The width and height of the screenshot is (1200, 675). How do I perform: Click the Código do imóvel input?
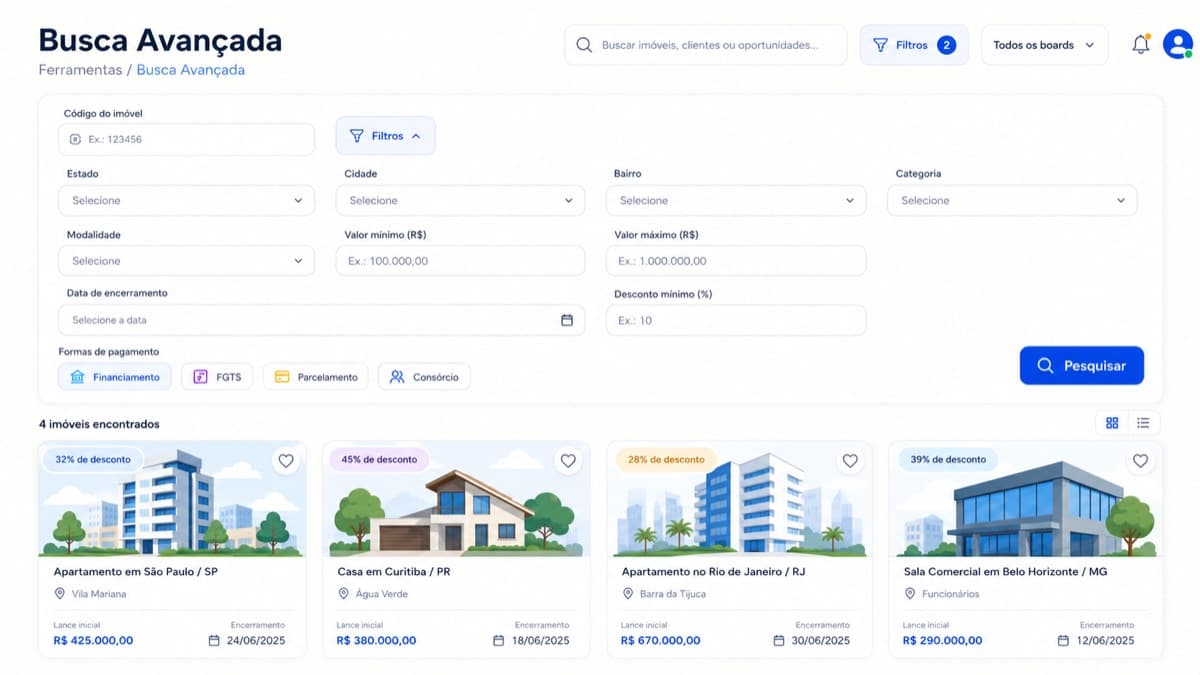point(186,139)
